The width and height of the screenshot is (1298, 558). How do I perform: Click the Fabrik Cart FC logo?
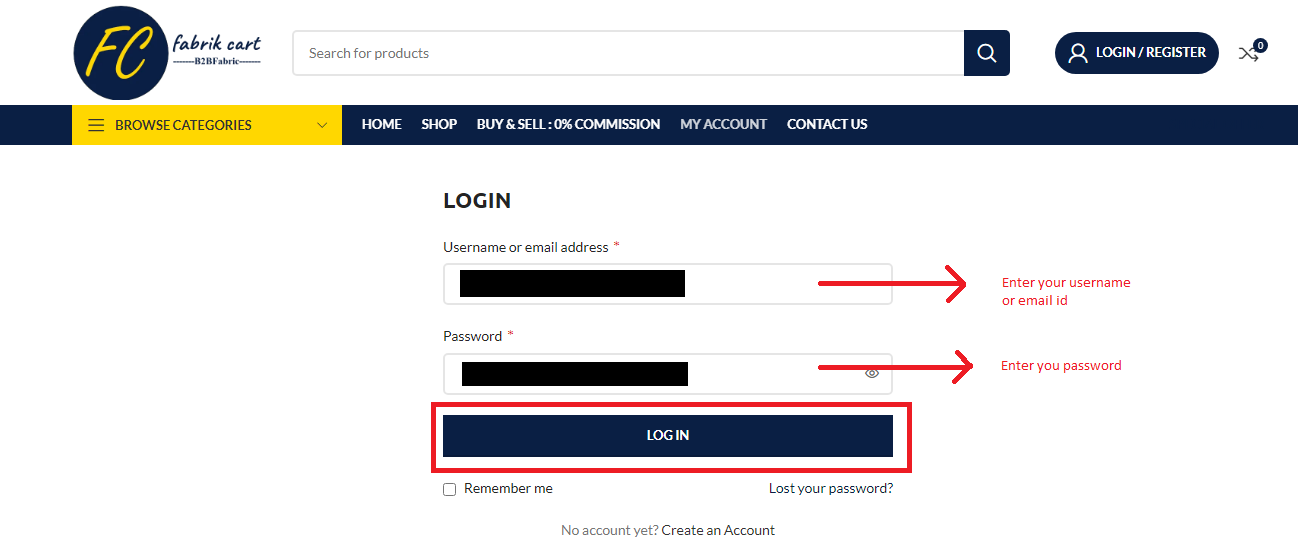168,53
